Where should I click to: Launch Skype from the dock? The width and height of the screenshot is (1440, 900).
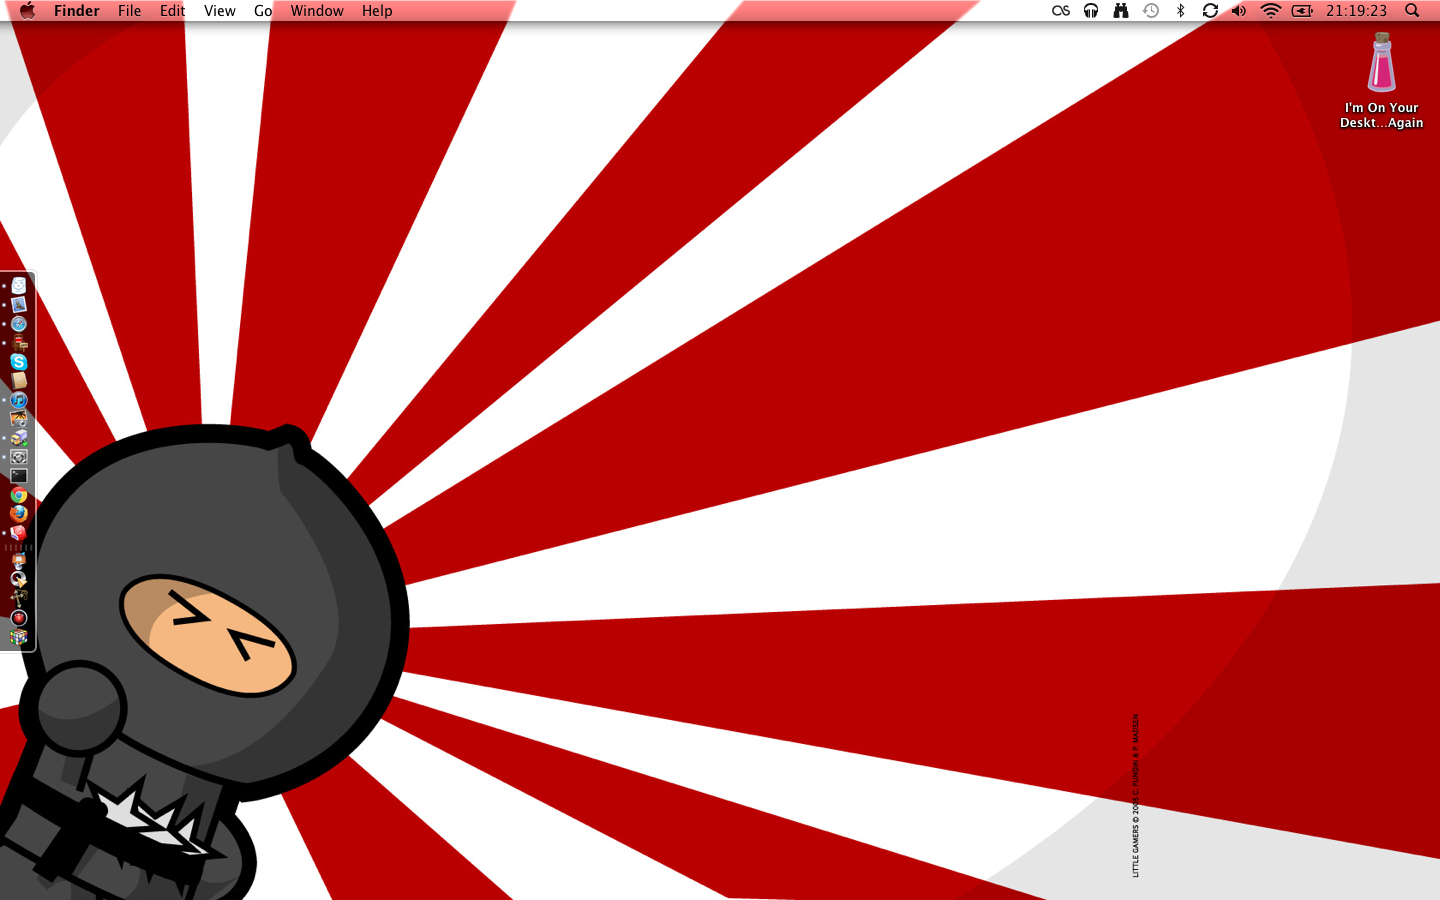click(19, 362)
